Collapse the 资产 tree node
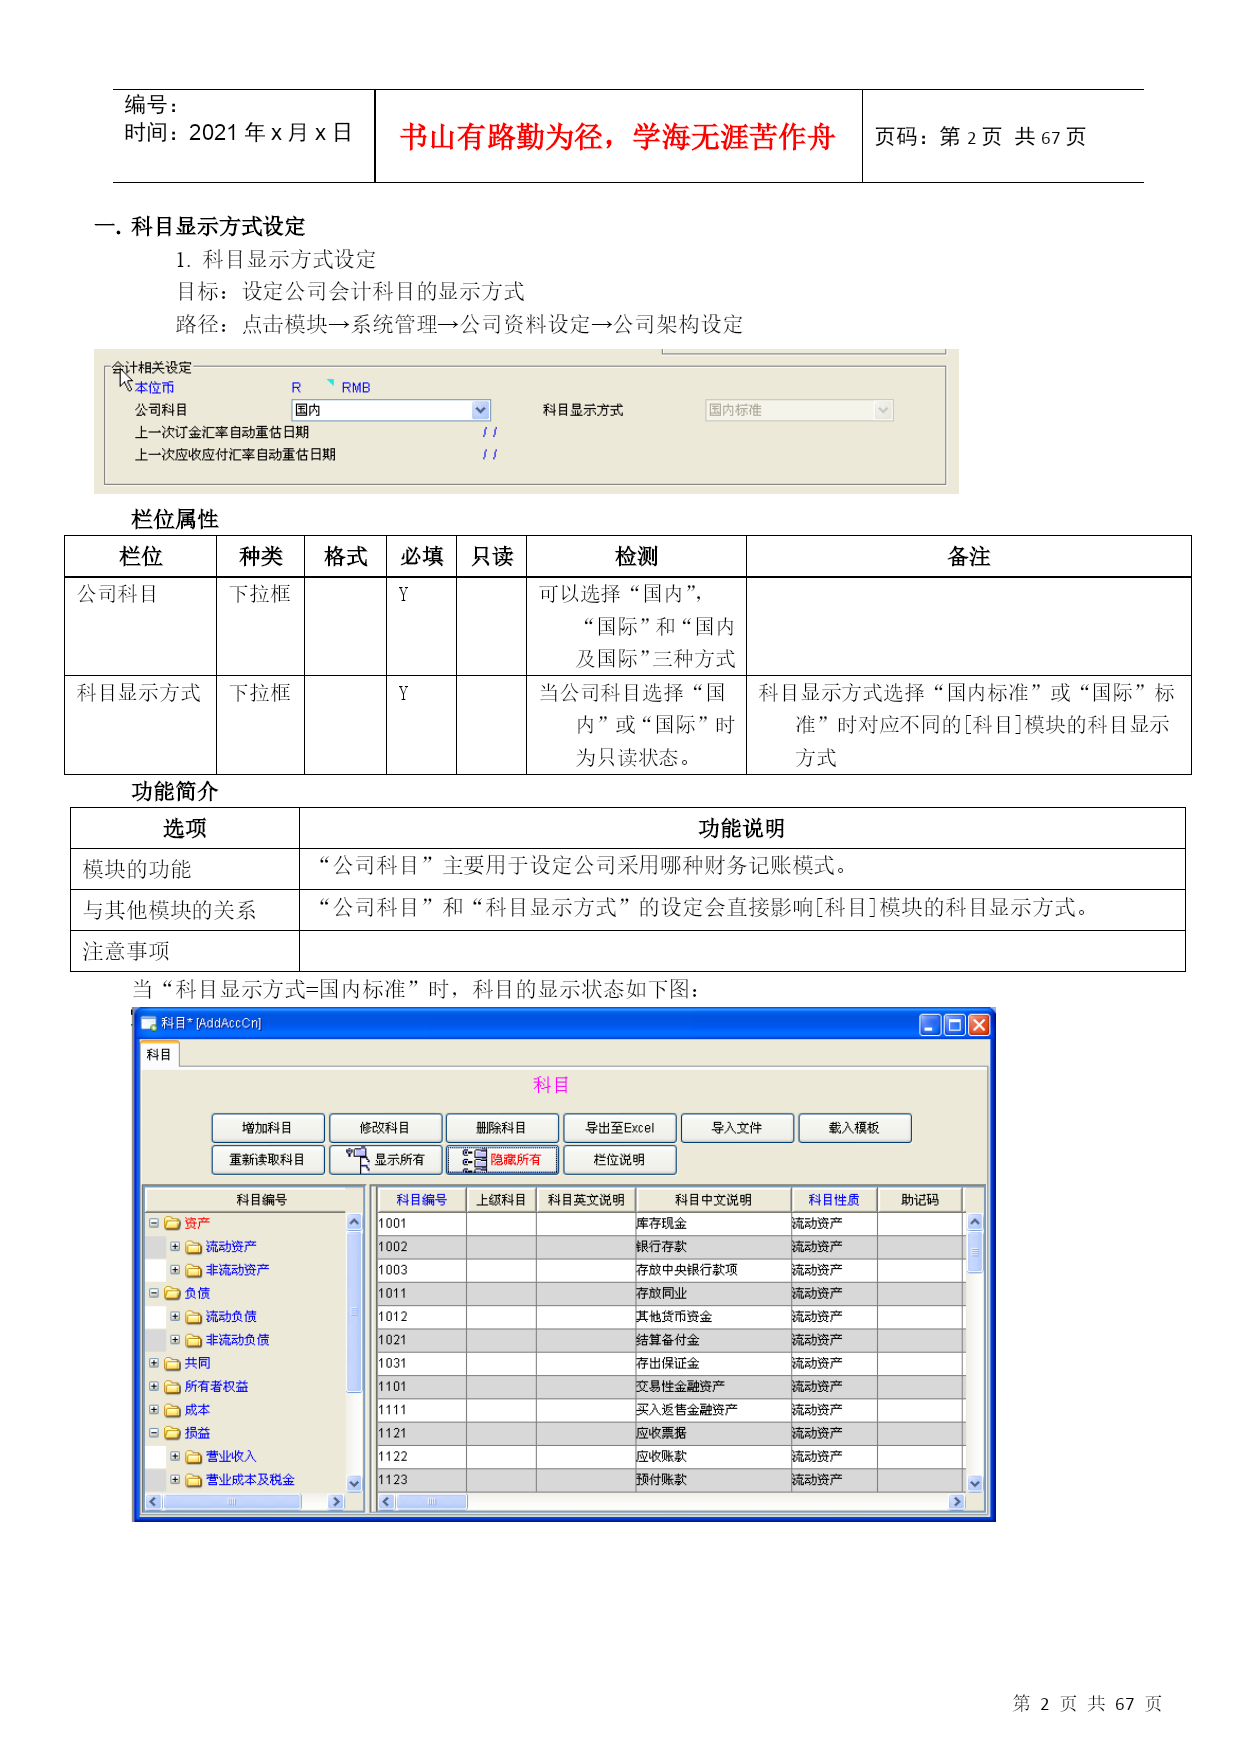1241x1754 pixels. (154, 1223)
